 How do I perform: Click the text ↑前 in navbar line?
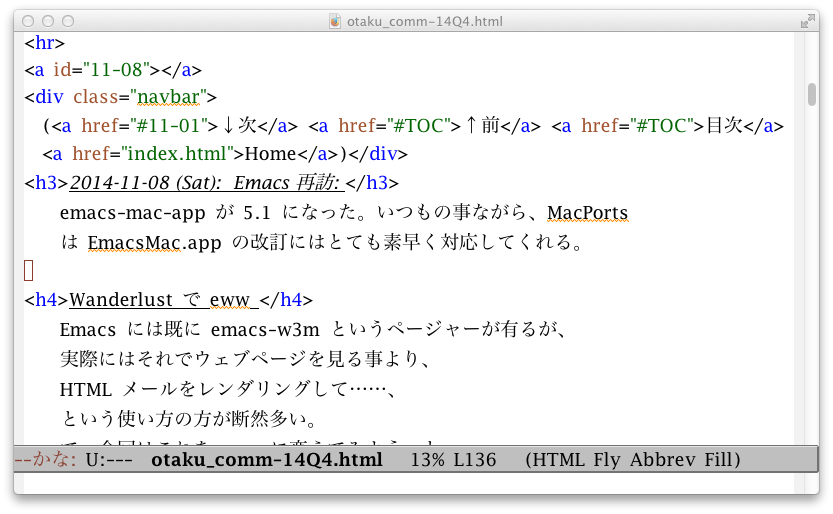[x=482, y=126]
